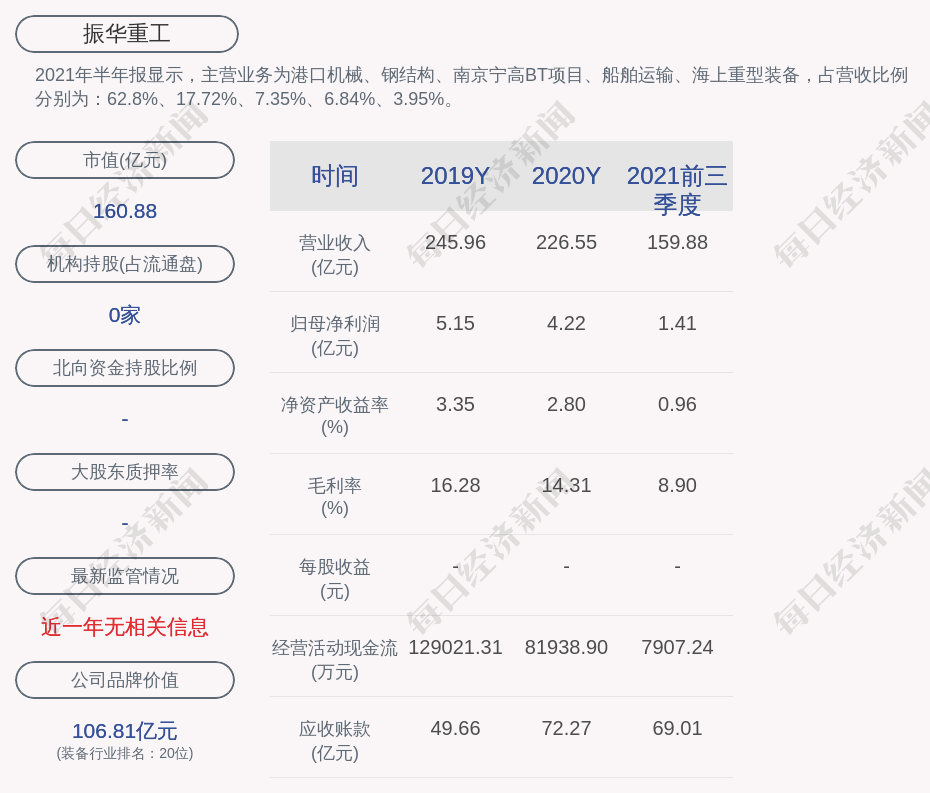Click revenue value 159.88
Image resolution: width=930 pixels, height=793 pixels.
point(677,242)
